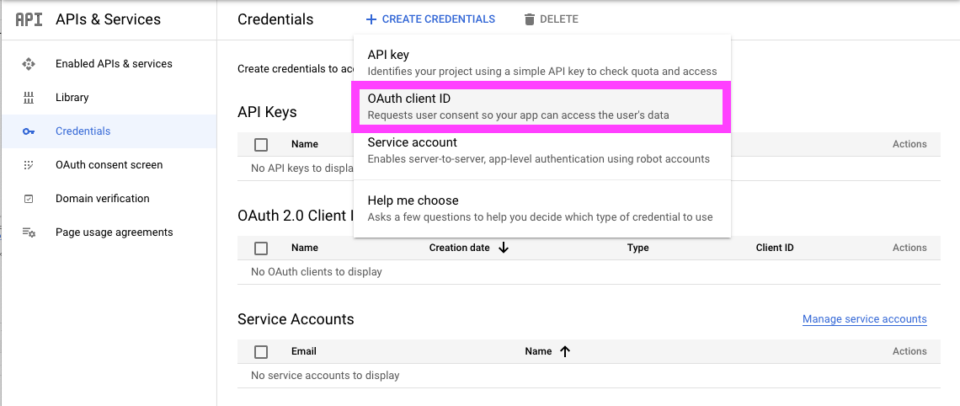Choose Service account option
Screen dimensions: 960x406
542,151
